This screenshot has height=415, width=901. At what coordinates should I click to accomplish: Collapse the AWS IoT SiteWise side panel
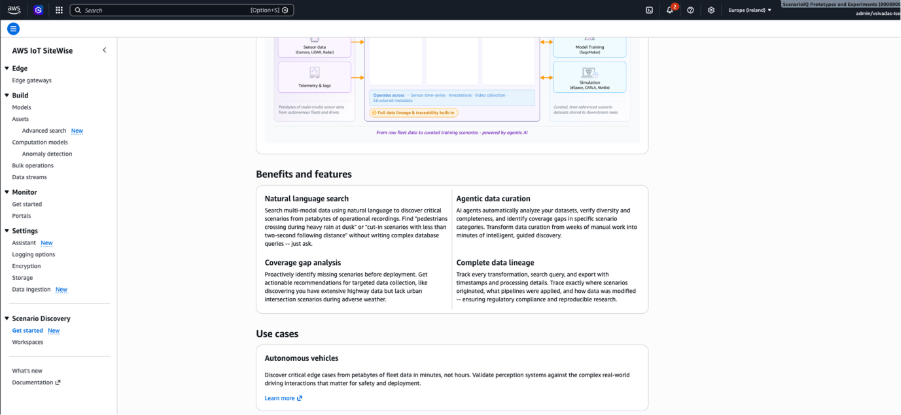104,51
